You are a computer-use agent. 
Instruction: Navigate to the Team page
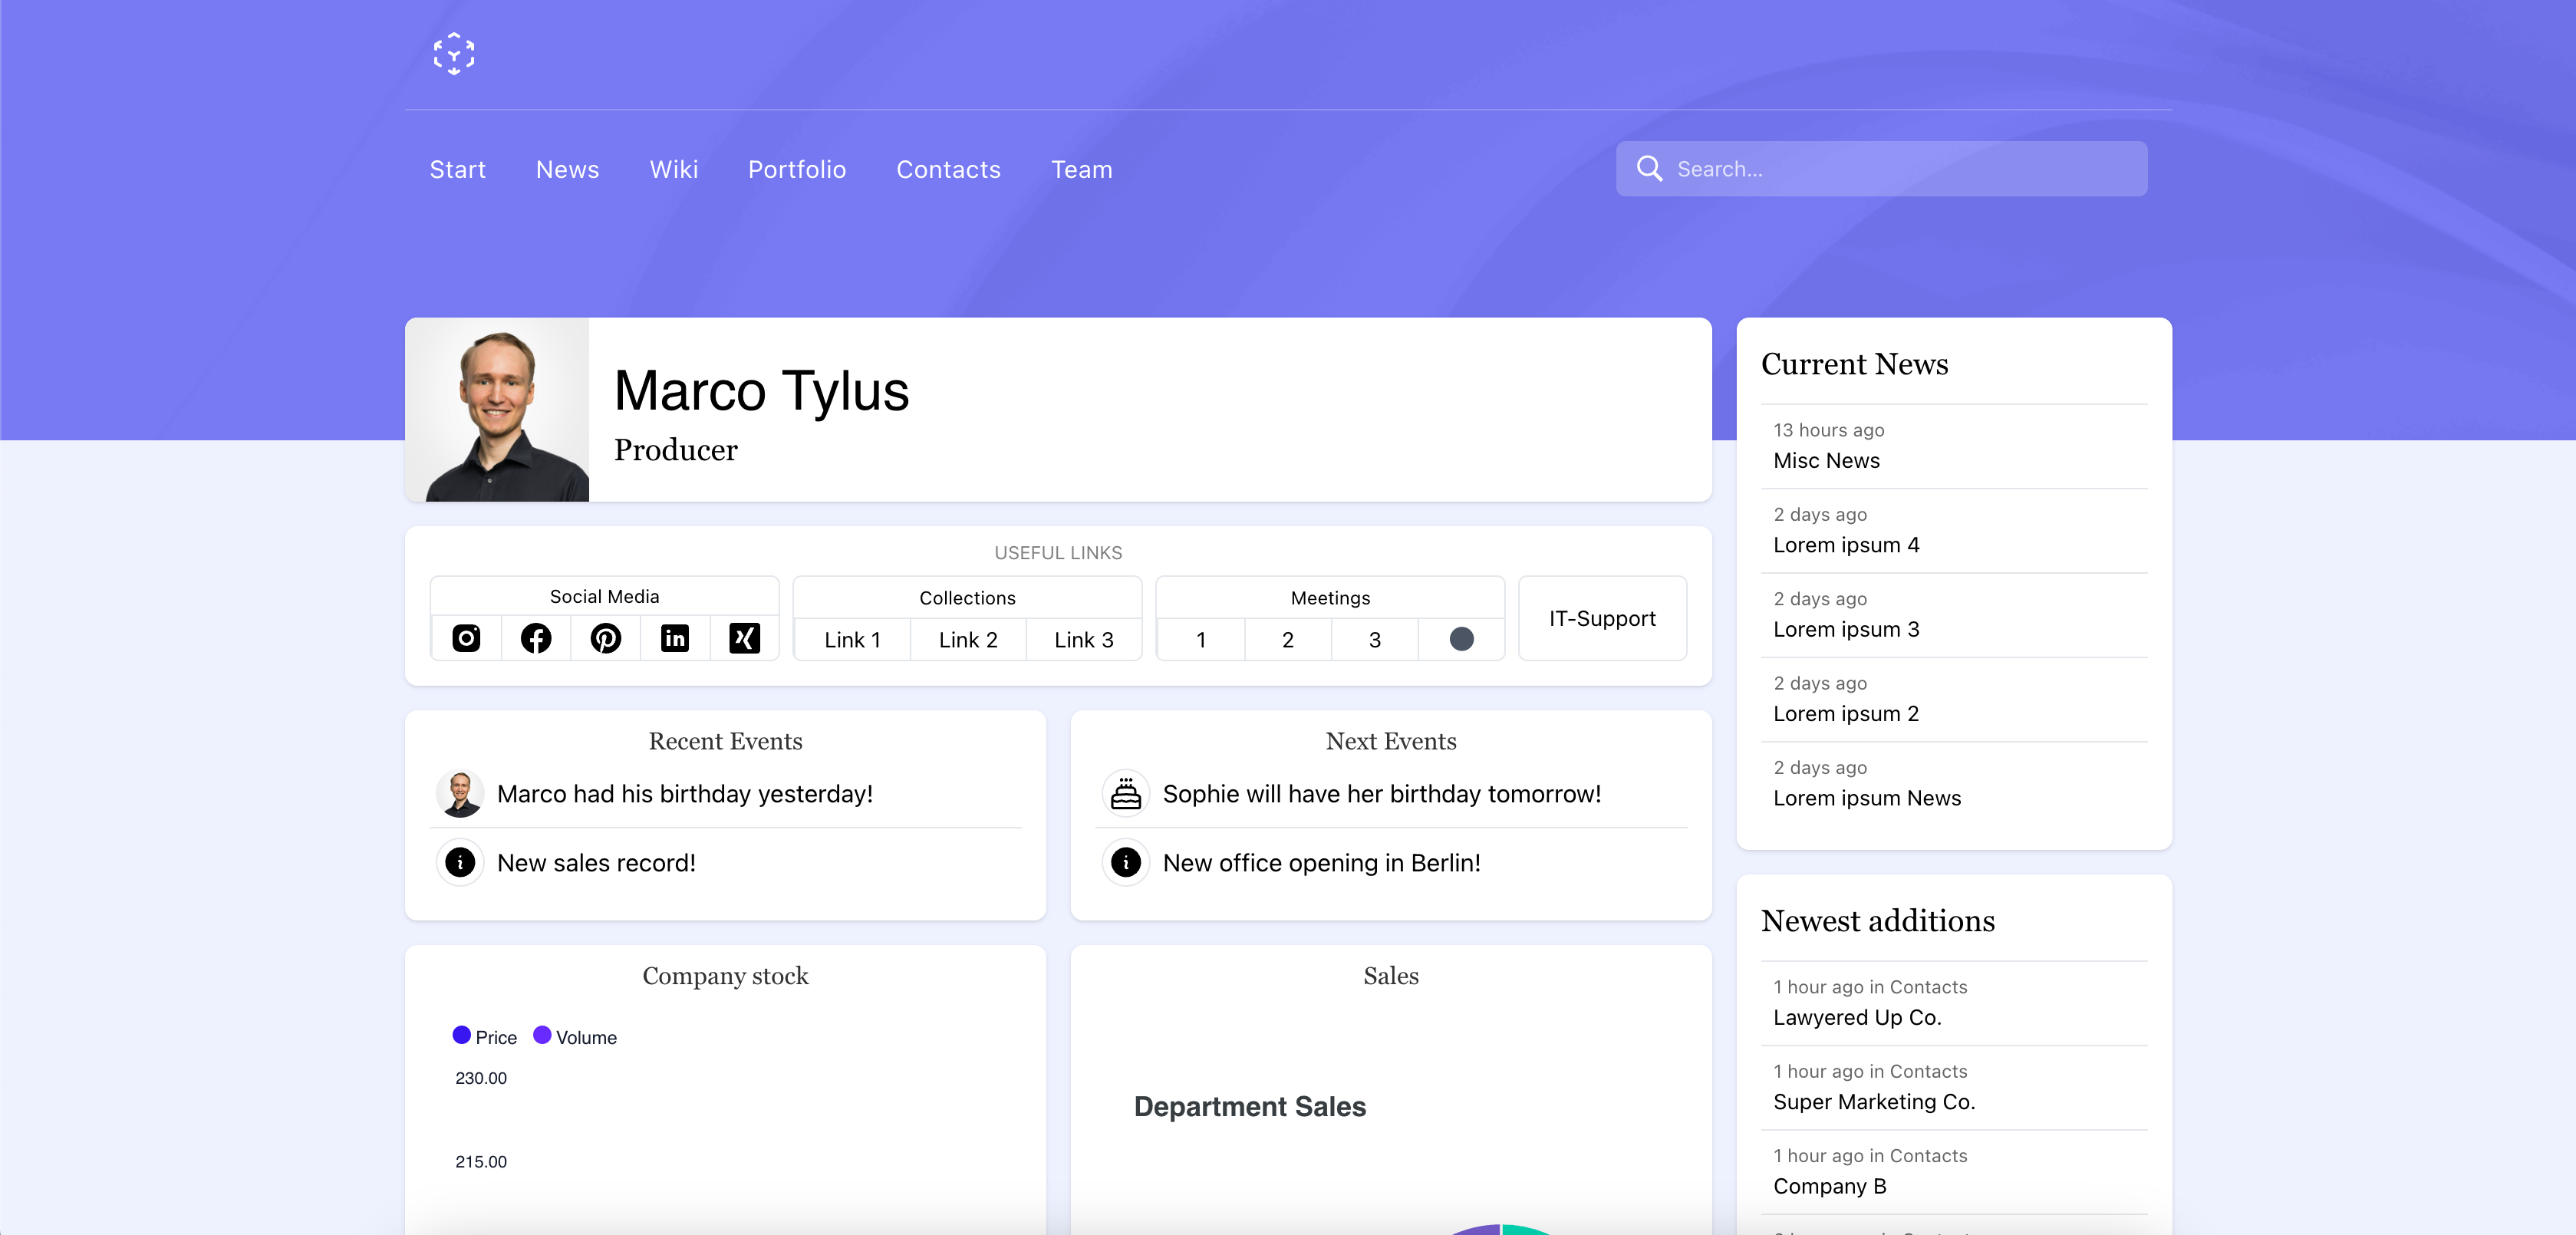pyautogui.click(x=1081, y=169)
